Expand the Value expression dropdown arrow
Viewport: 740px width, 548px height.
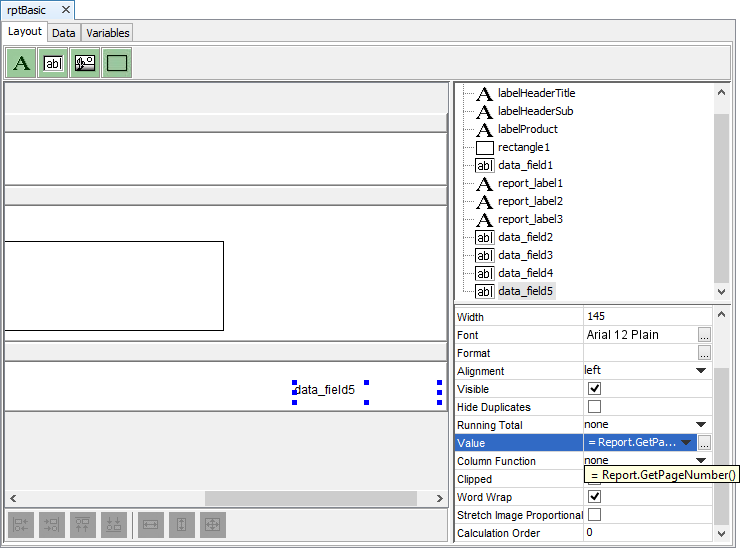[687, 443]
